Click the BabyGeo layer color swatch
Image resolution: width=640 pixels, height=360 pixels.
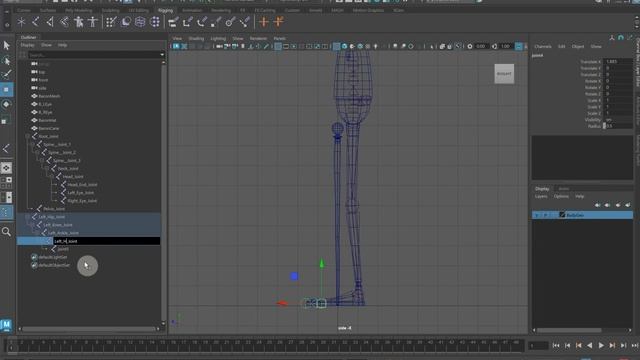[562, 215]
